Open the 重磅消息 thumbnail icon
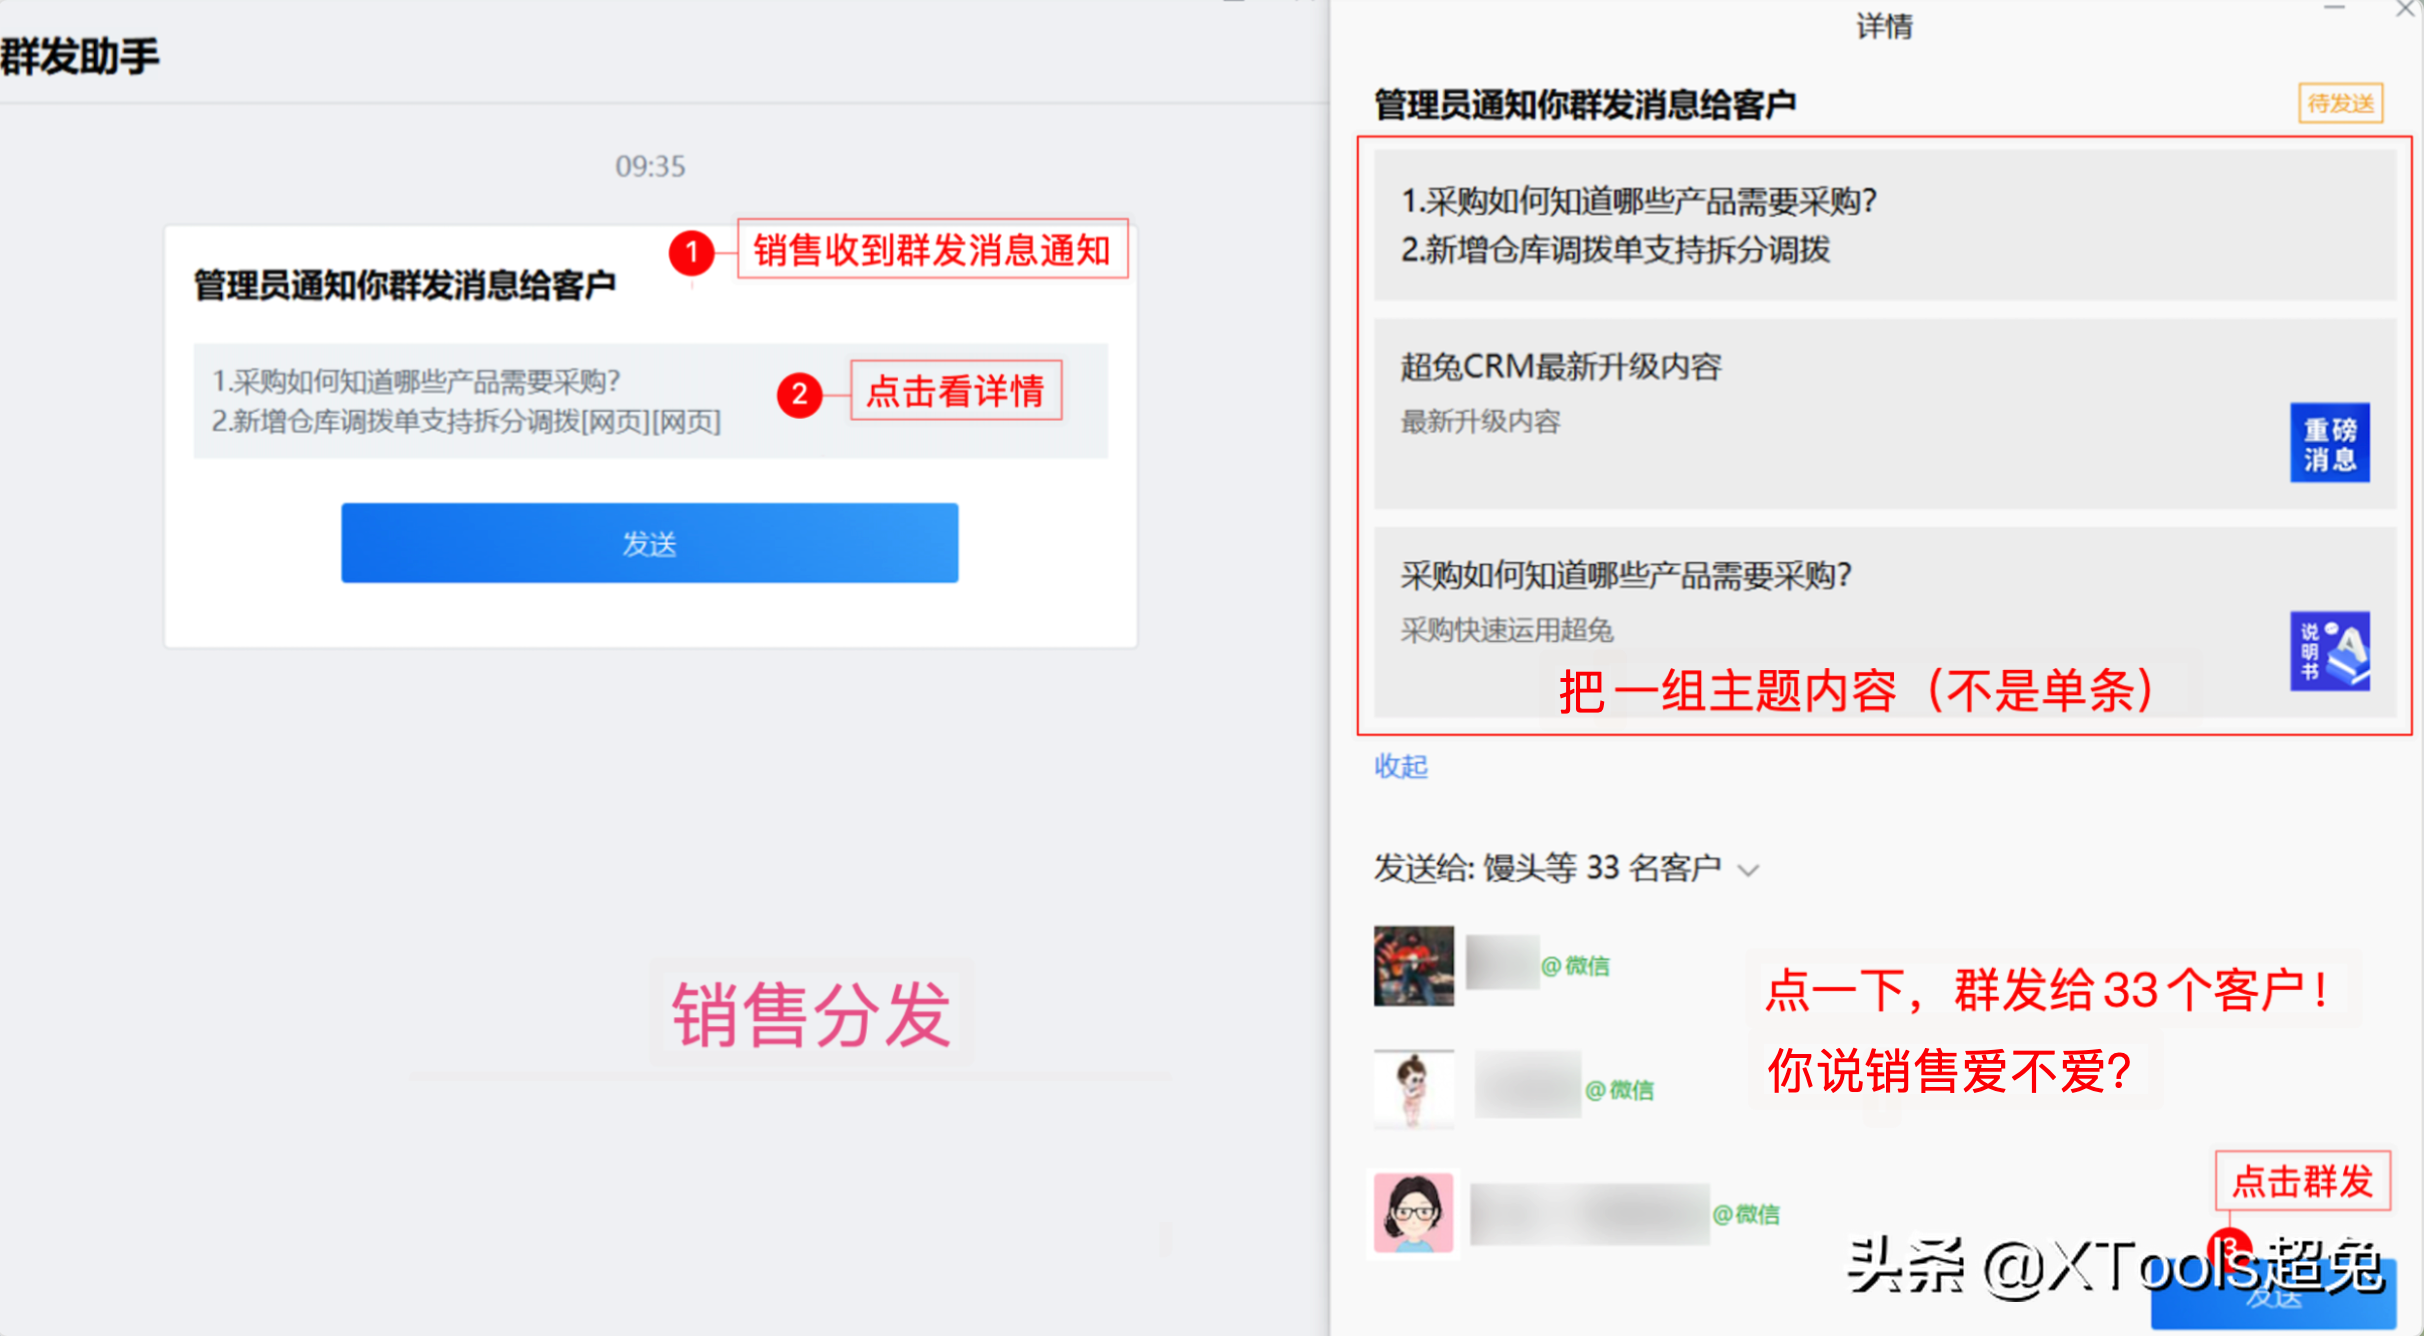 click(x=2329, y=443)
